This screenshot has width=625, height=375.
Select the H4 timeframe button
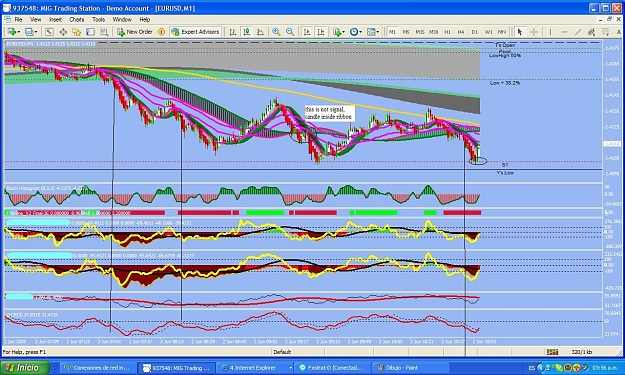click(x=461, y=32)
